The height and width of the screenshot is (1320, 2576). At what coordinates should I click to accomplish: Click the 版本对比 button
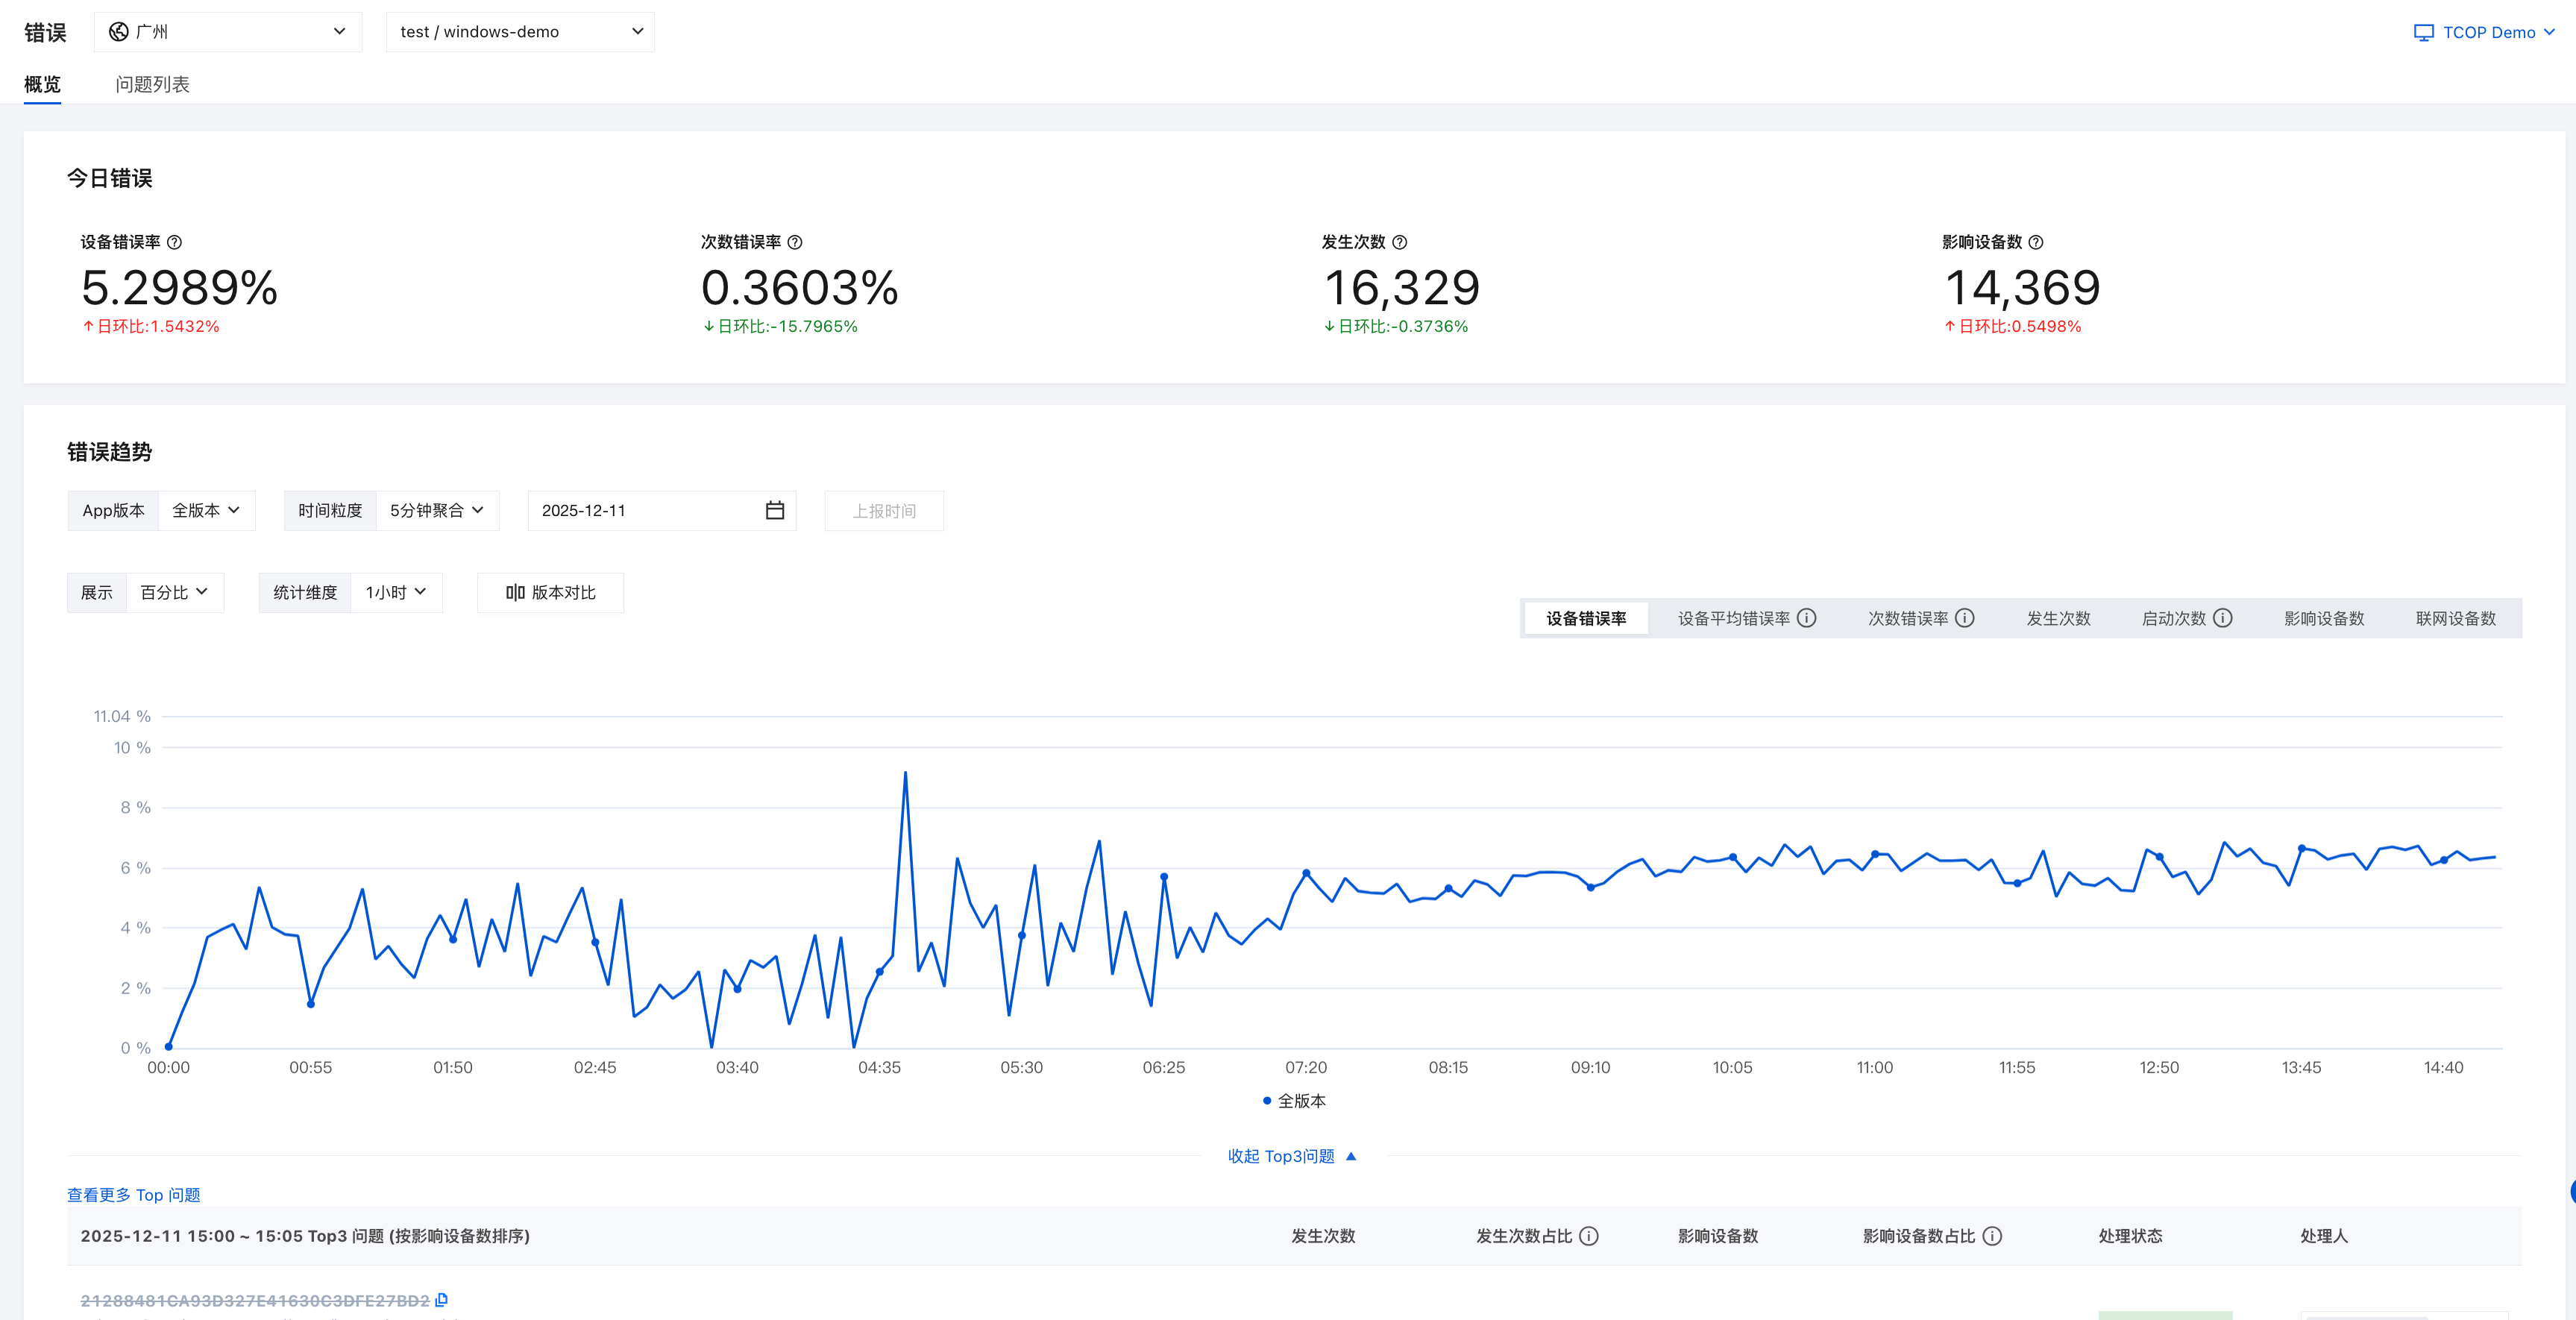click(x=551, y=592)
